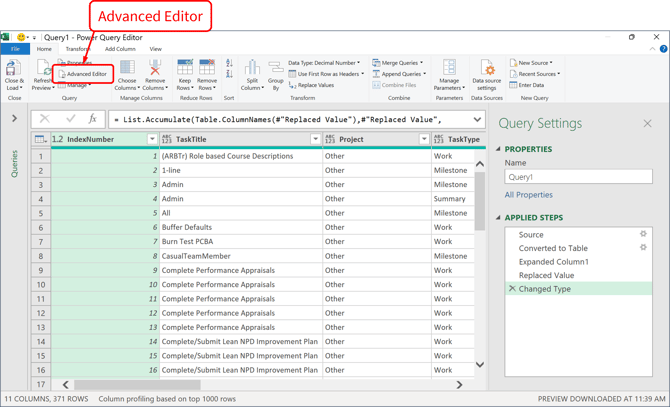Switch to the View tab
Image resolution: width=670 pixels, height=407 pixels.
pos(156,49)
